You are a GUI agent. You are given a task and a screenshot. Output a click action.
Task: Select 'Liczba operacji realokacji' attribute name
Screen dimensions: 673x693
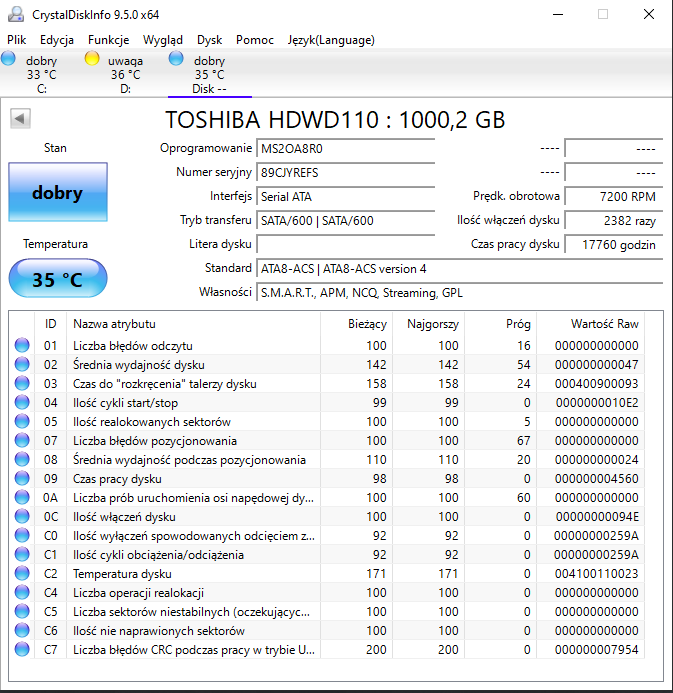(138, 593)
